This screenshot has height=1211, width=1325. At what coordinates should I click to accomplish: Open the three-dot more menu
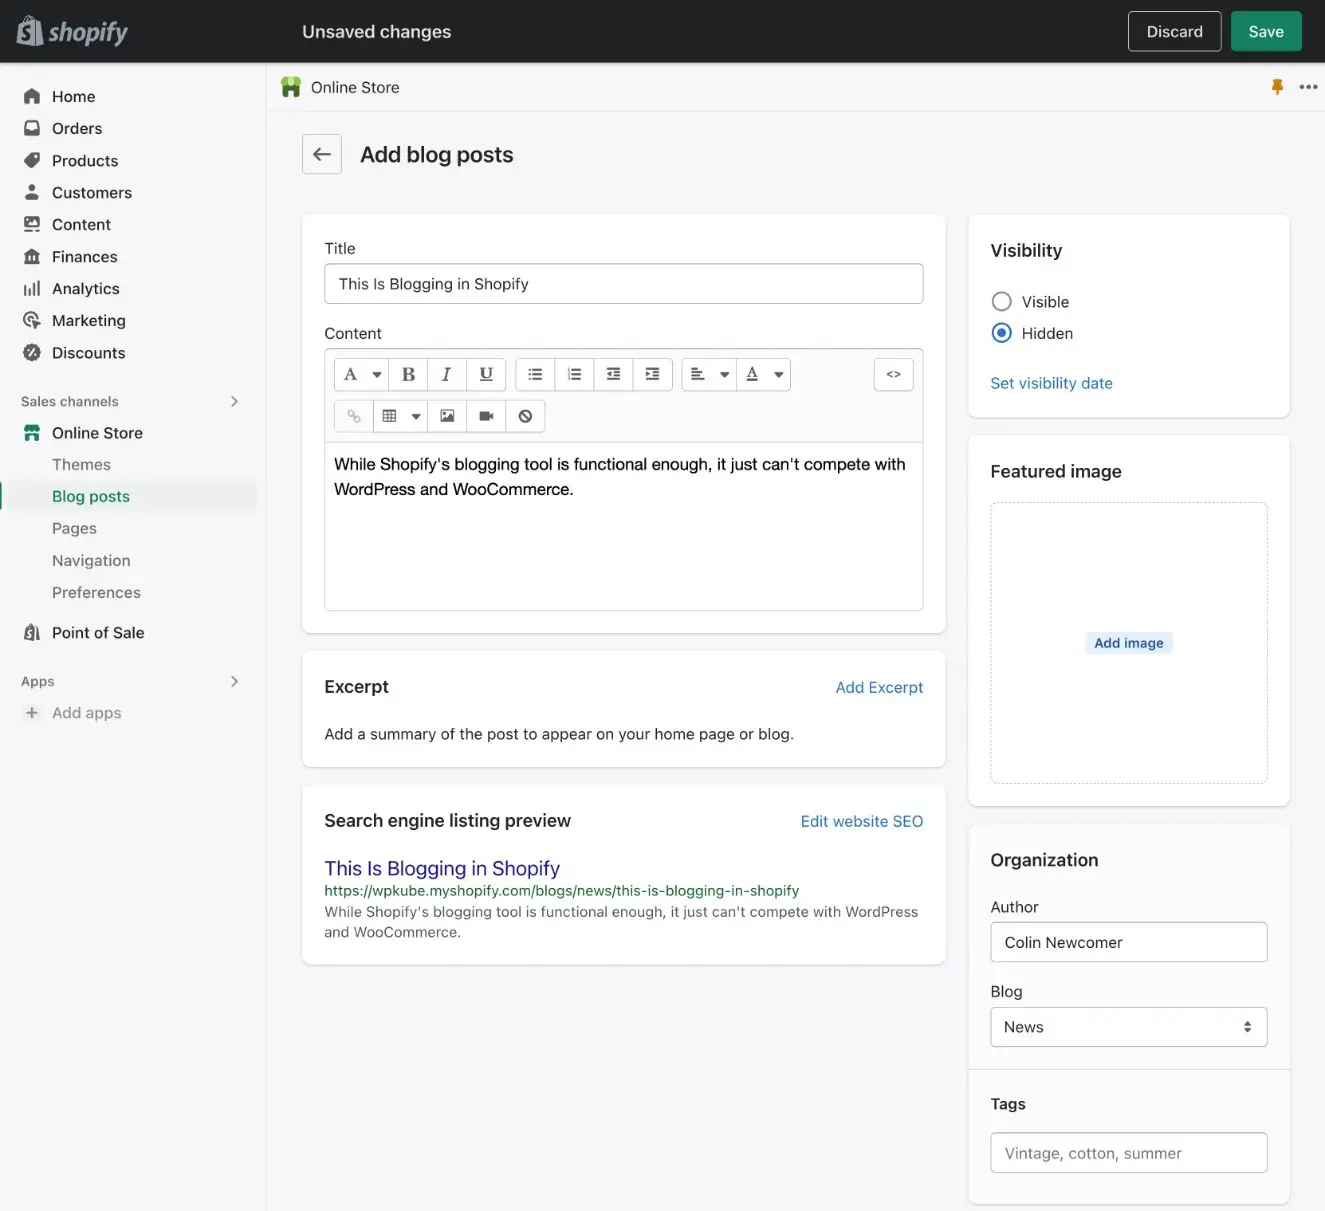point(1308,87)
